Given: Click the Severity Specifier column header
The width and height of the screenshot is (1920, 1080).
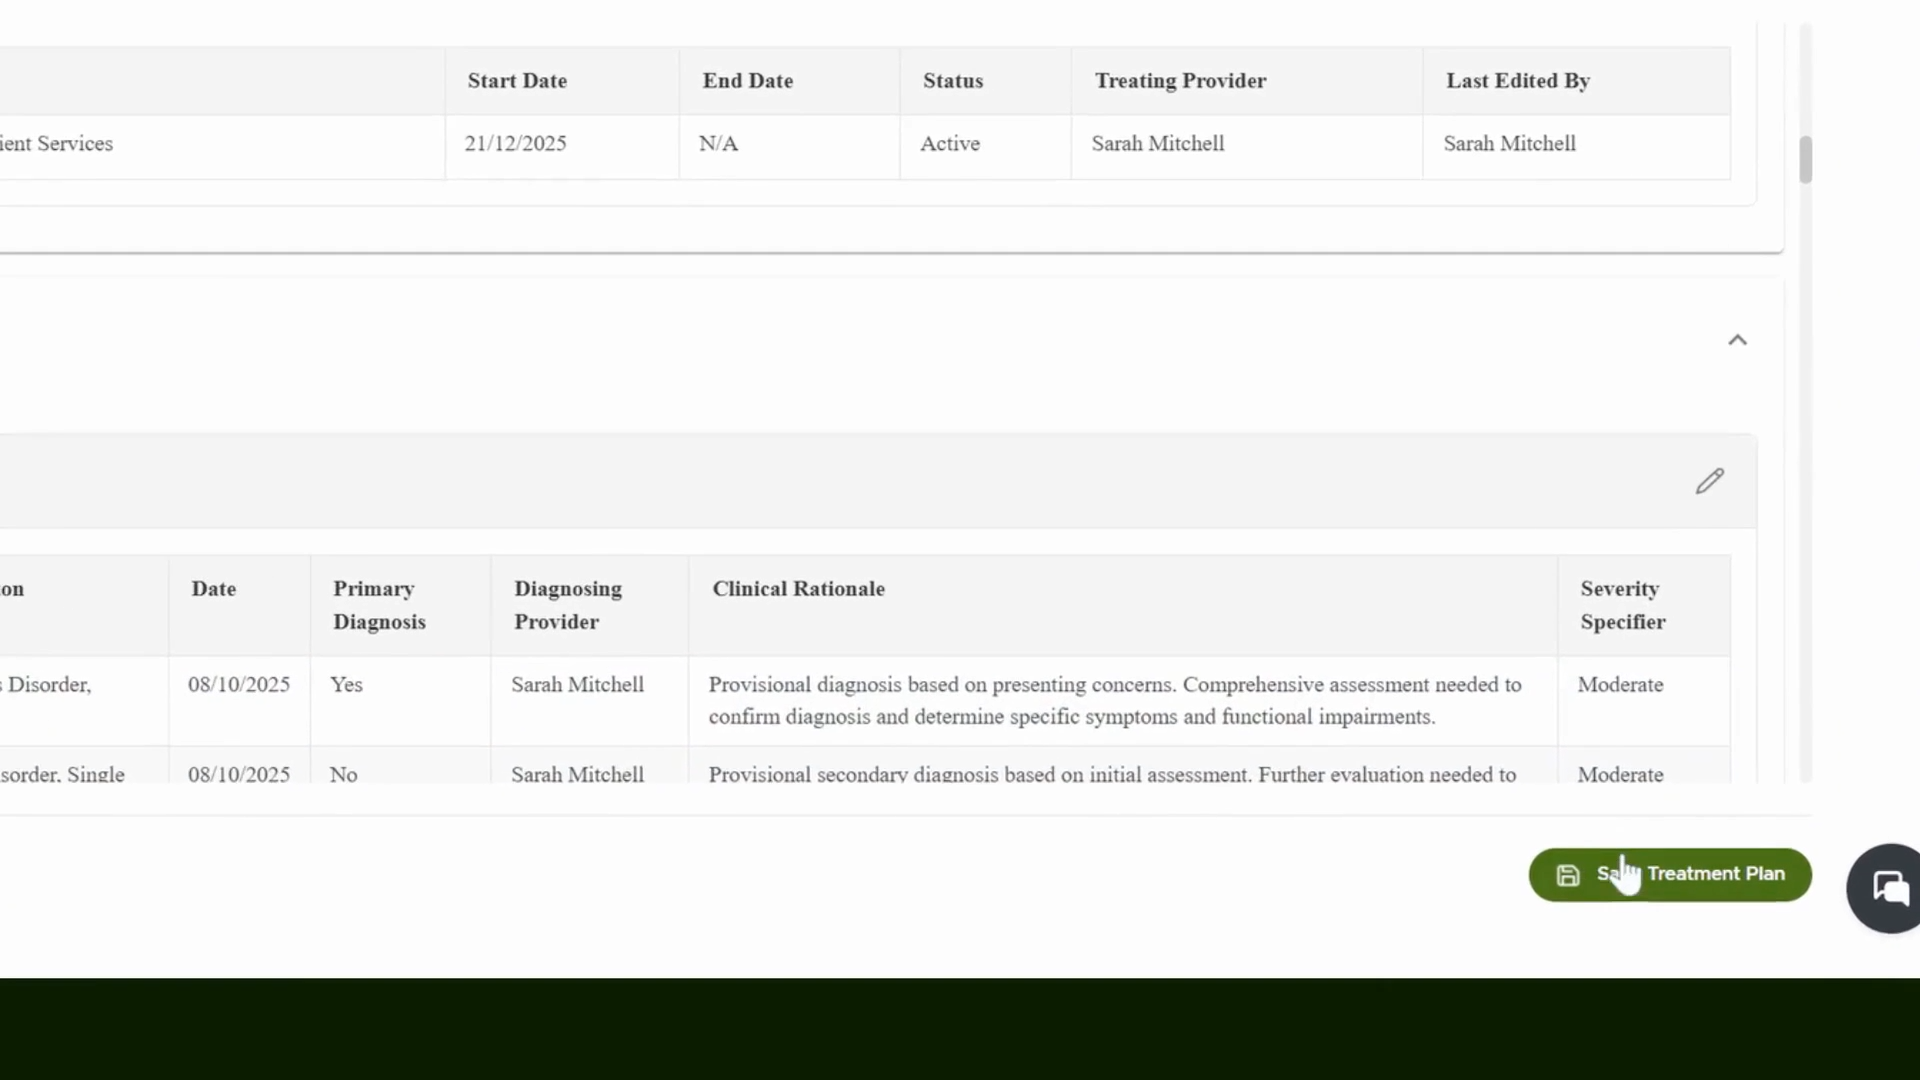Looking at the screenshot, I should 1623,605.
